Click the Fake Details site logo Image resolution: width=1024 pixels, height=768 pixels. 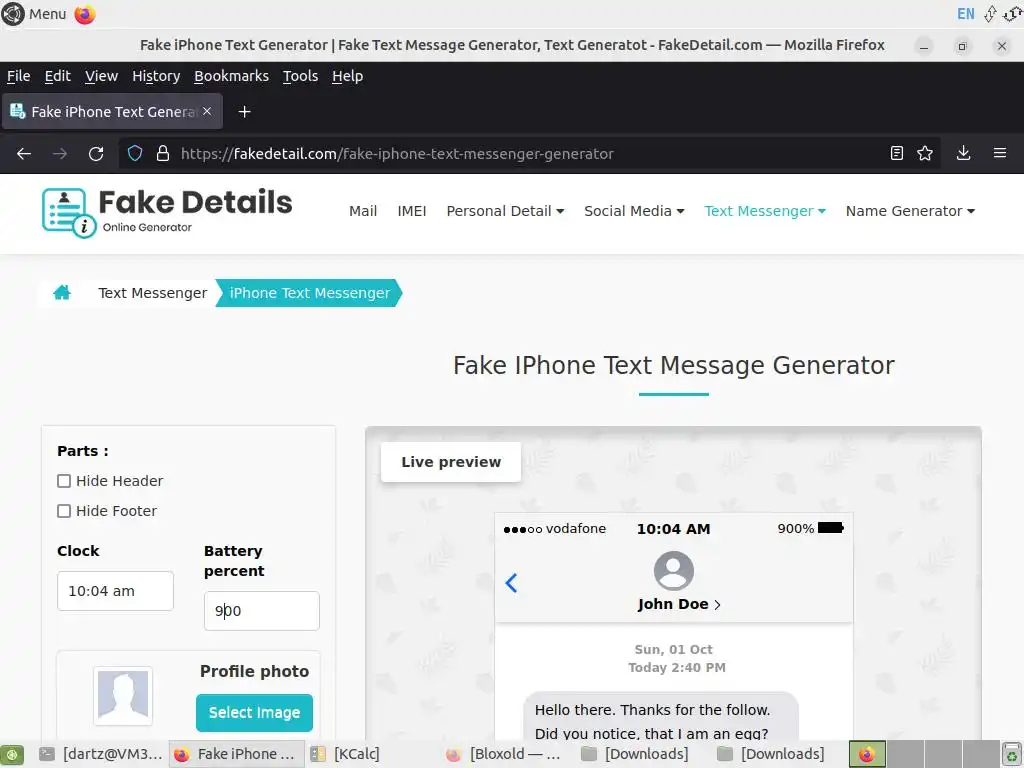pos(167,212)
